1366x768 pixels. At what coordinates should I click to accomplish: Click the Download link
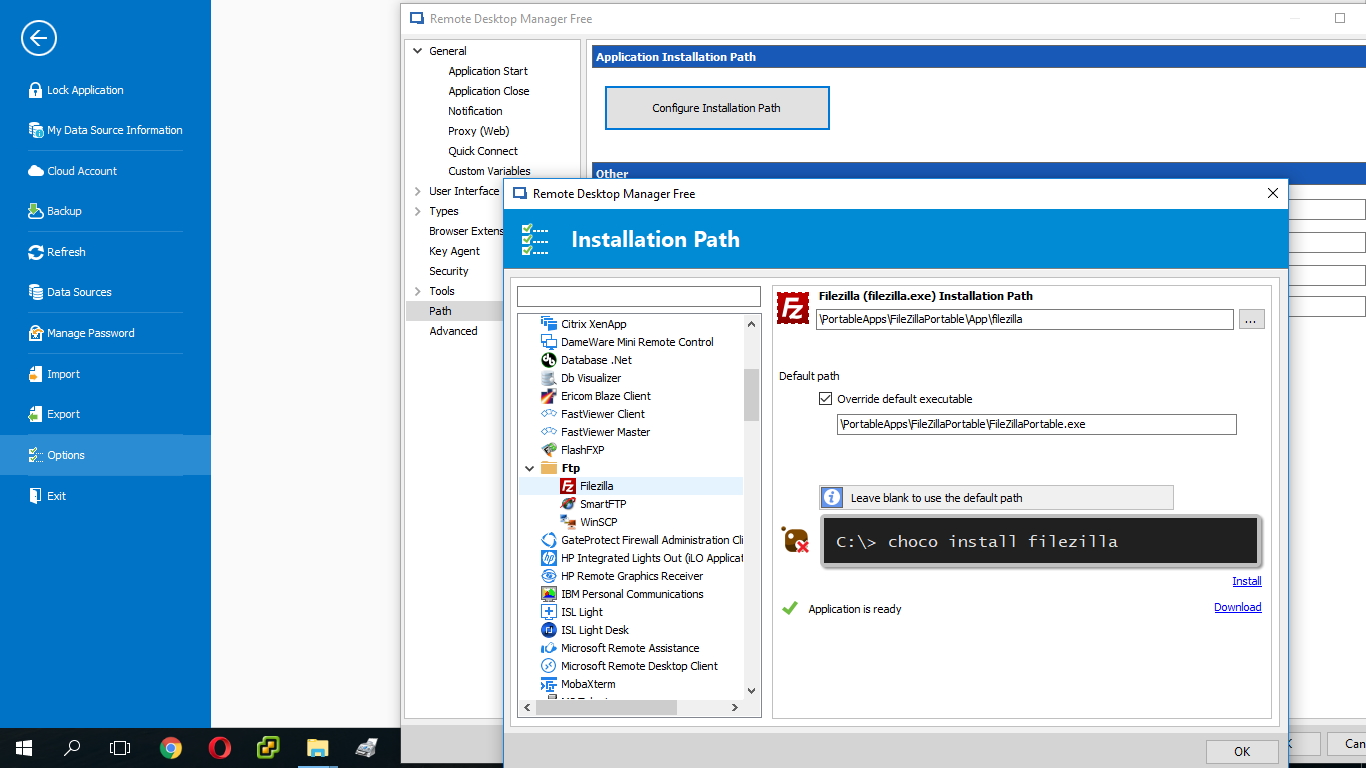coord(1238,607)
